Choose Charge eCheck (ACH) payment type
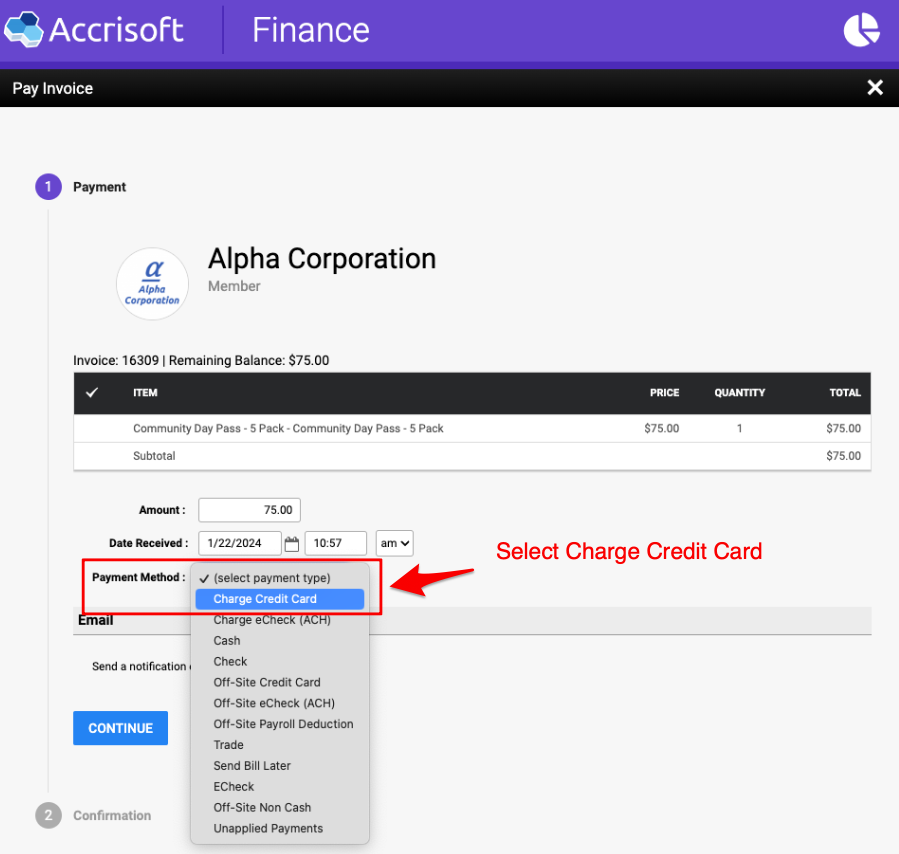Image resolution: width=899 pixels, height=854 pixels. [x=272, y=620]
